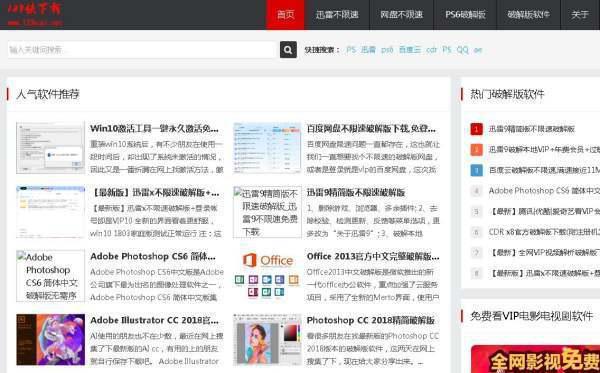The image size is (600, 373).
Task: Click the Office2013中文破解版 description text
Action: point(373,285)
